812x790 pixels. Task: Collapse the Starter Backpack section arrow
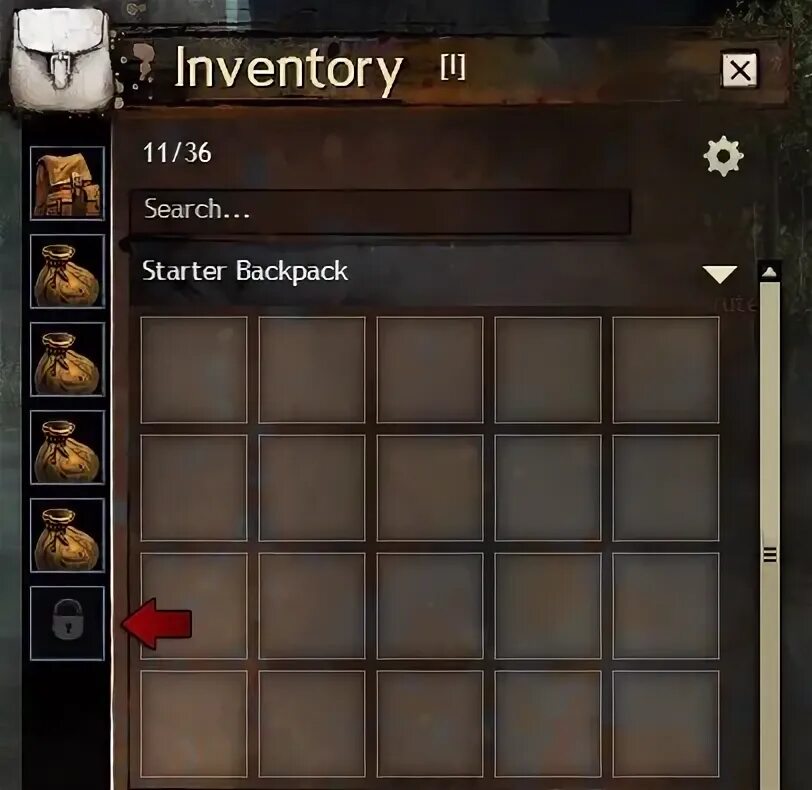click(720, 274)
